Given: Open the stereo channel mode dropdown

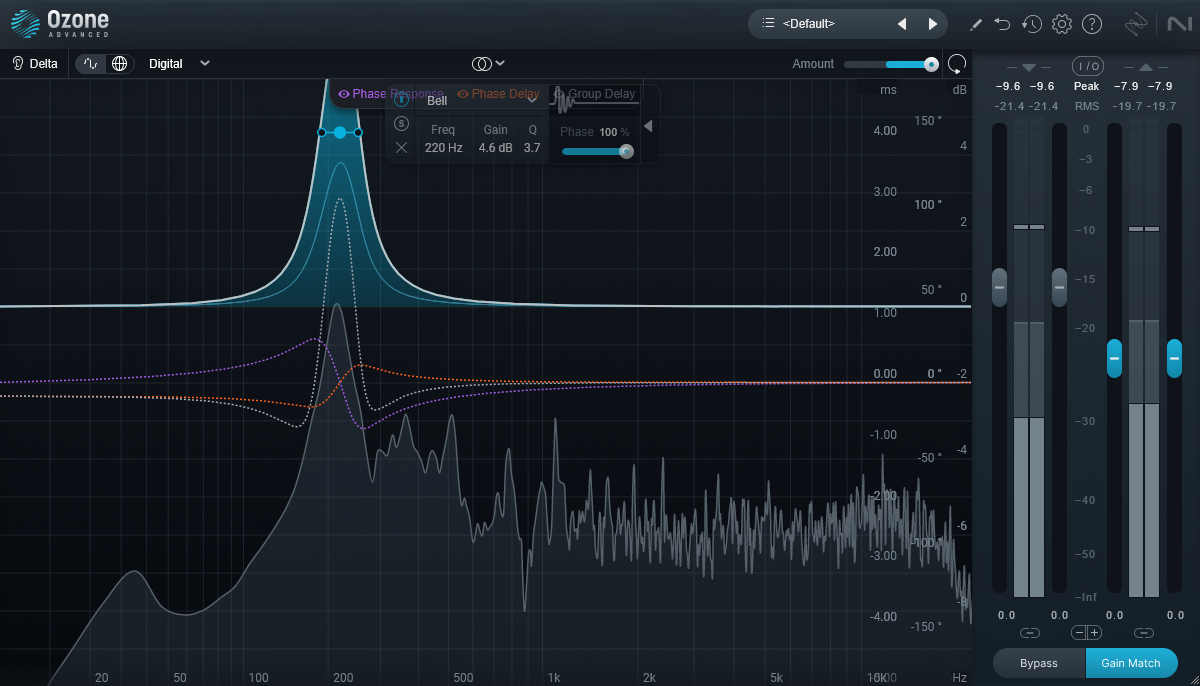Looking at the screenshot, I should point(488,63).
